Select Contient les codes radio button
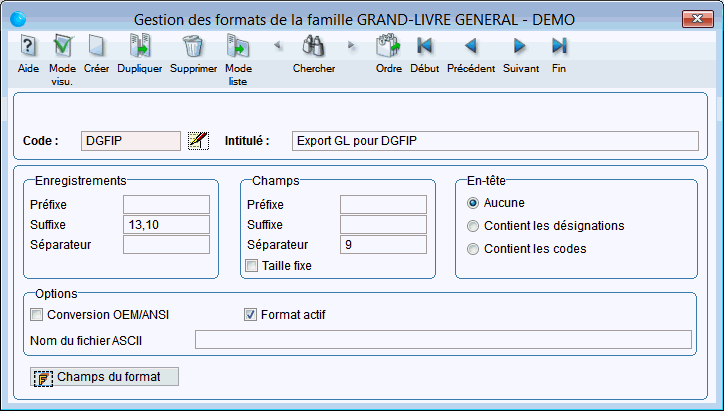This screenshot has height=411, width=724. 474,249
